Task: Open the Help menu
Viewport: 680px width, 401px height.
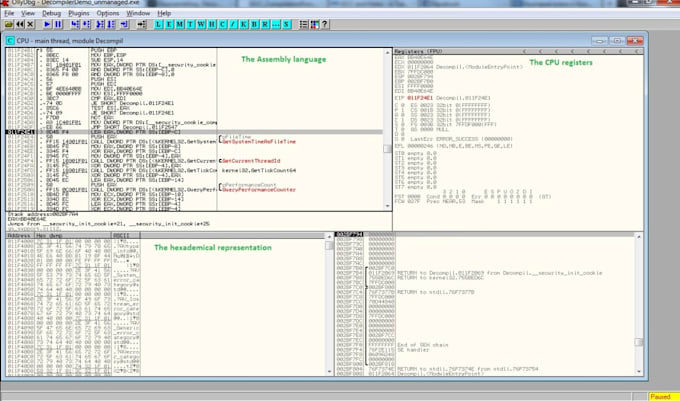Action: 164,13
